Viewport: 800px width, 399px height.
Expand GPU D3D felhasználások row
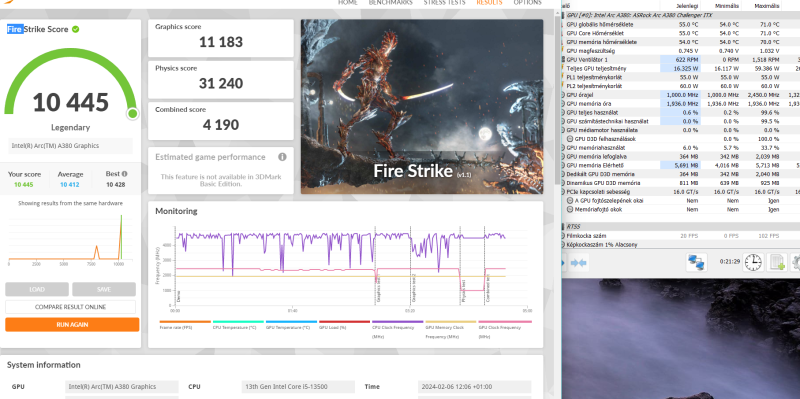coord(570,139)
